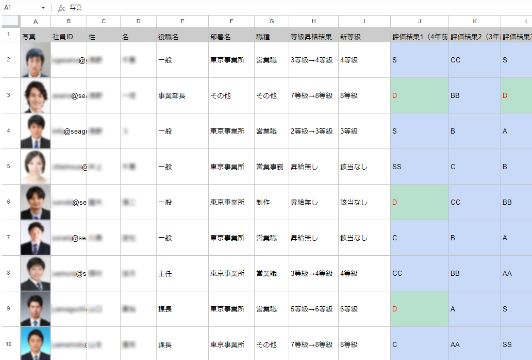Select column E header
Viewport: 532px width, 360px height.
click(183, 21)
